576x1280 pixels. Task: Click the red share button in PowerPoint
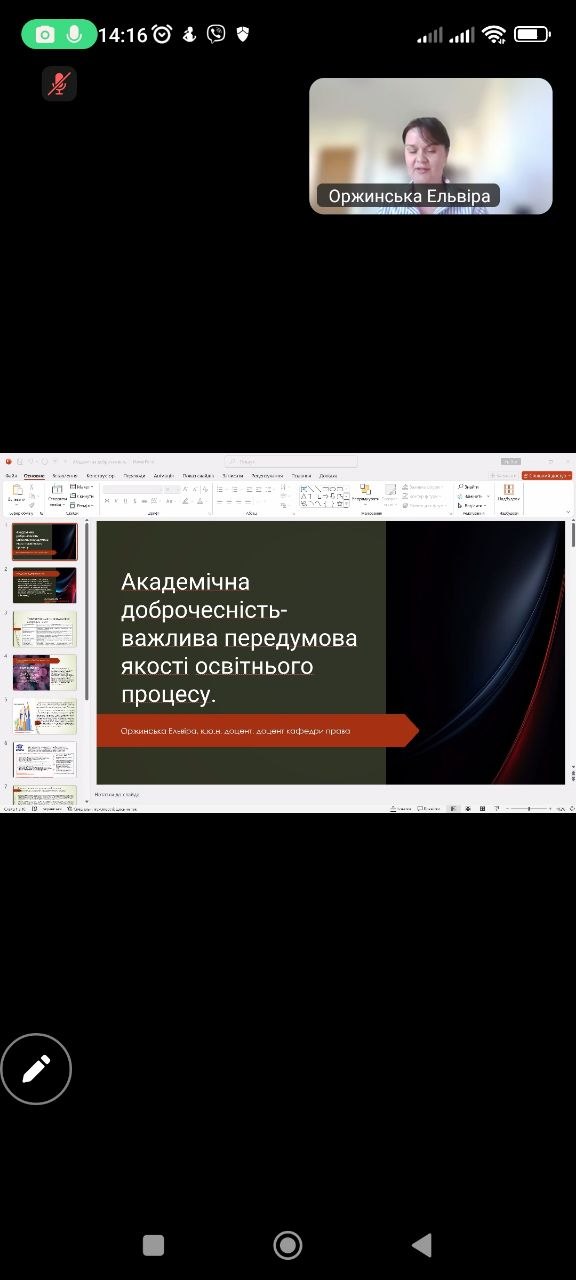click(546, 476)
